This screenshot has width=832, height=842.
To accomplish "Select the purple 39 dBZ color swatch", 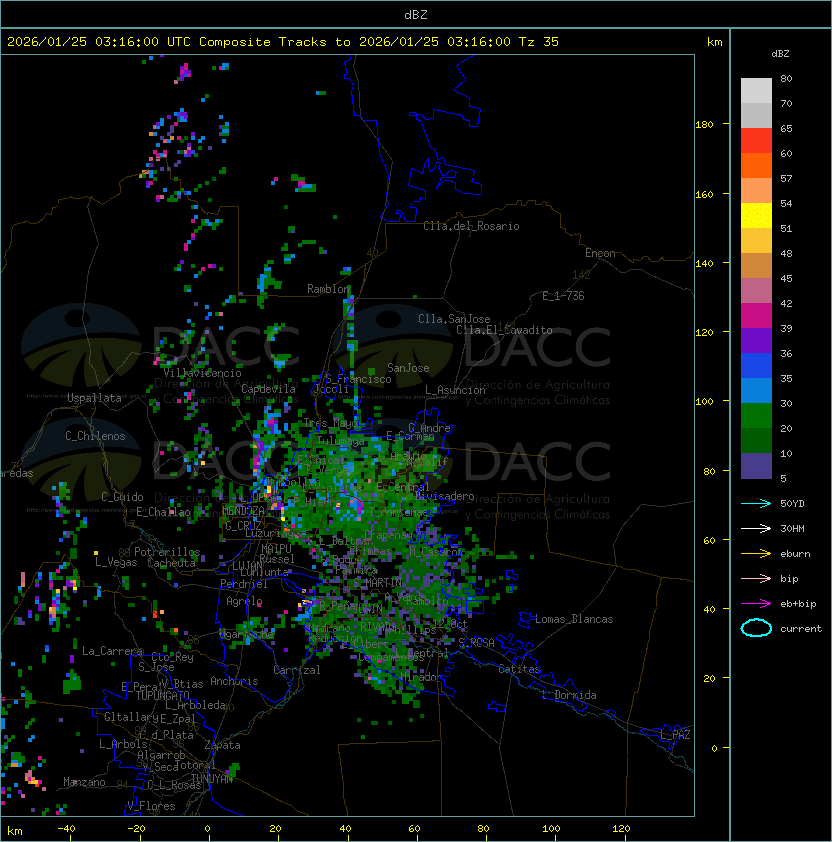I will [756, 340].
